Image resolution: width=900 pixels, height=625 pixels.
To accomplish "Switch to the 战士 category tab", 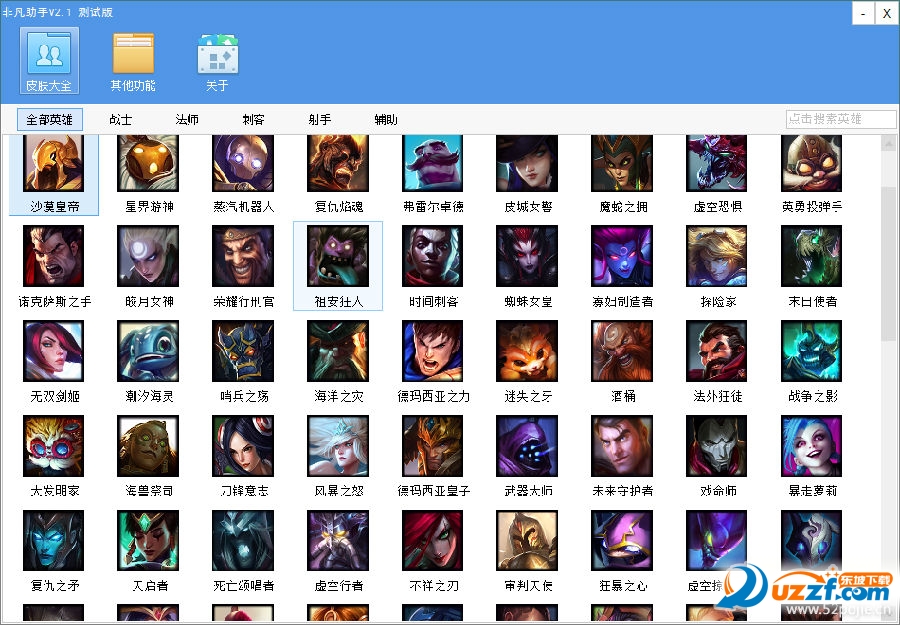I will pyautogui.click(x=120, y=119).
